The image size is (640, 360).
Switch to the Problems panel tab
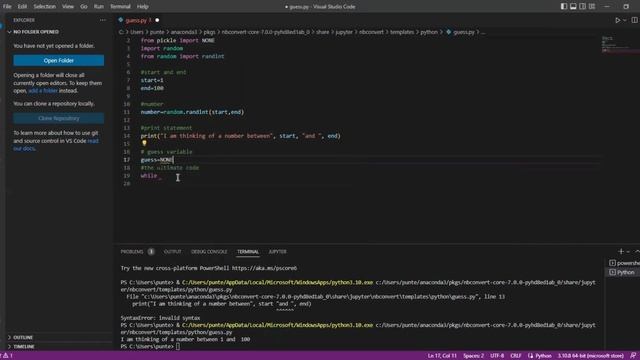(x=132, y=252)
